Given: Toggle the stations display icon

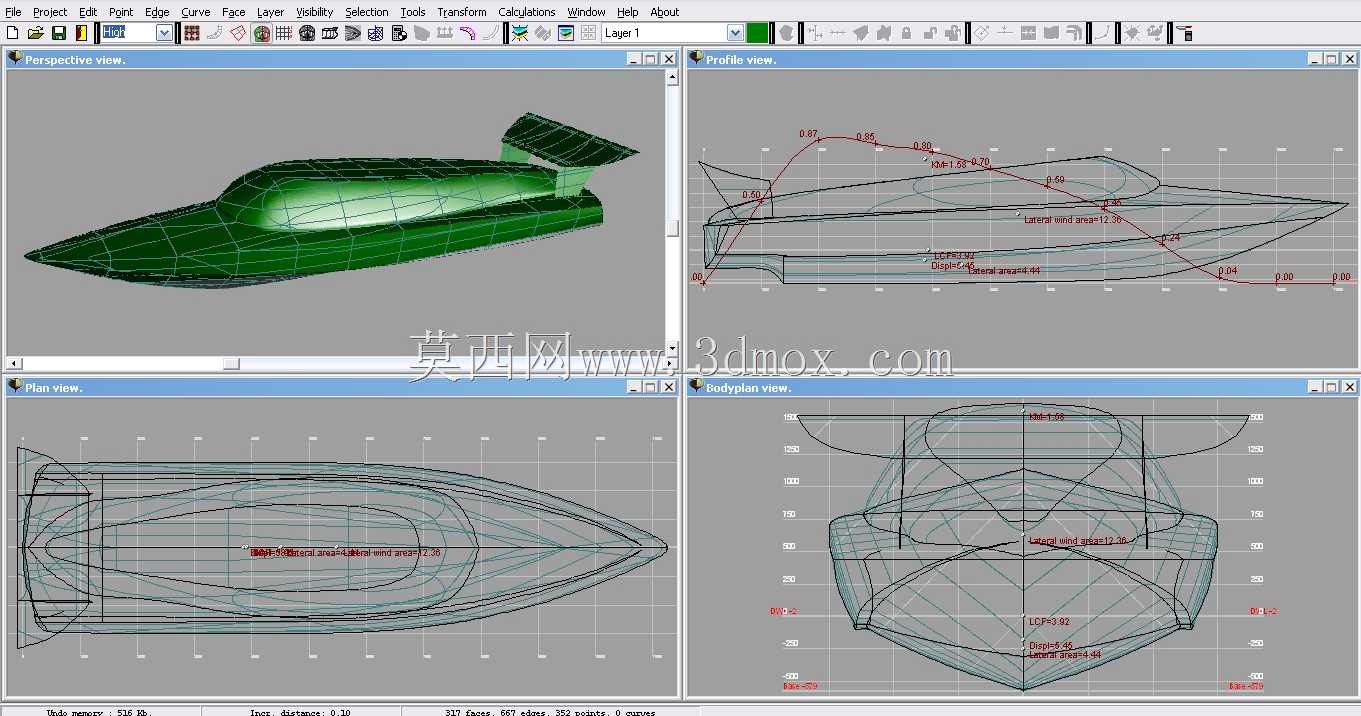Looking at the screenshot, I should coord(306,33).
